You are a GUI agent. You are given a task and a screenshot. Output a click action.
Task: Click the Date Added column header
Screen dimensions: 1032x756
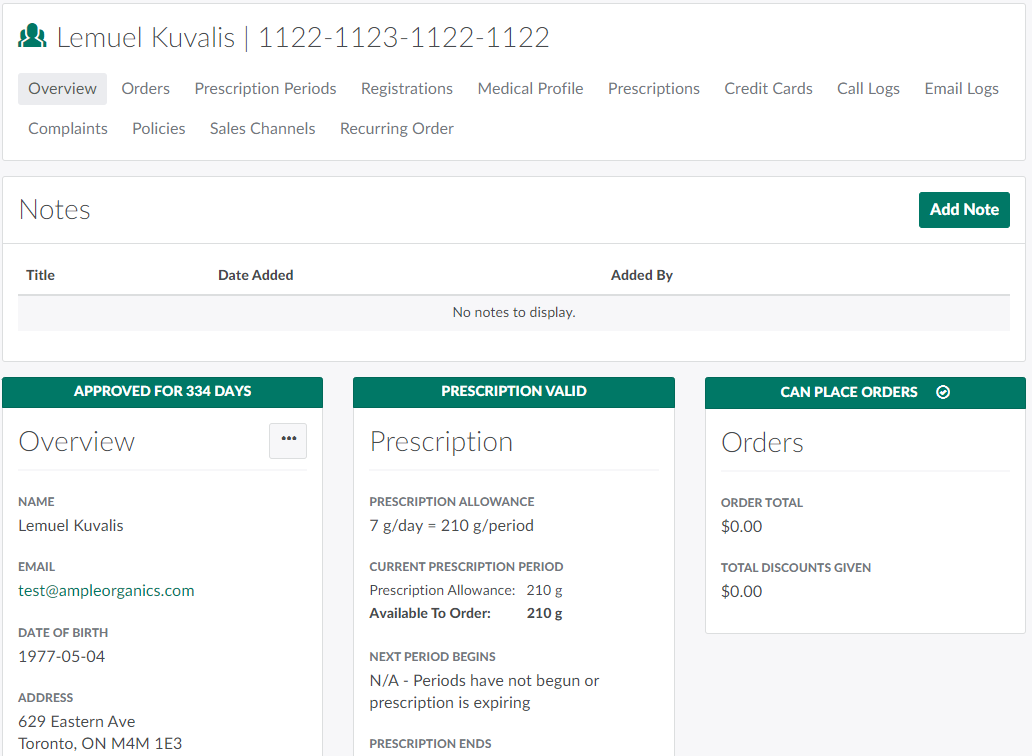pos(256,275)
